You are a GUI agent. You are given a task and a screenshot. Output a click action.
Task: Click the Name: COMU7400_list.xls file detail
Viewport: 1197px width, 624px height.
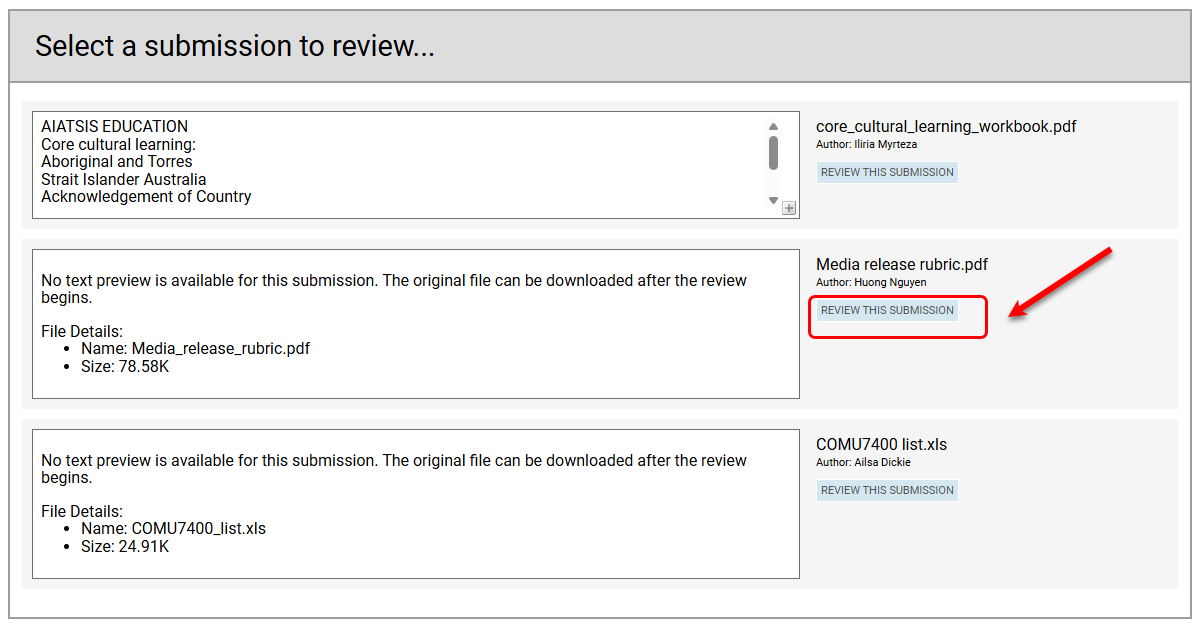pyautogui.click(x=173, y=529)
